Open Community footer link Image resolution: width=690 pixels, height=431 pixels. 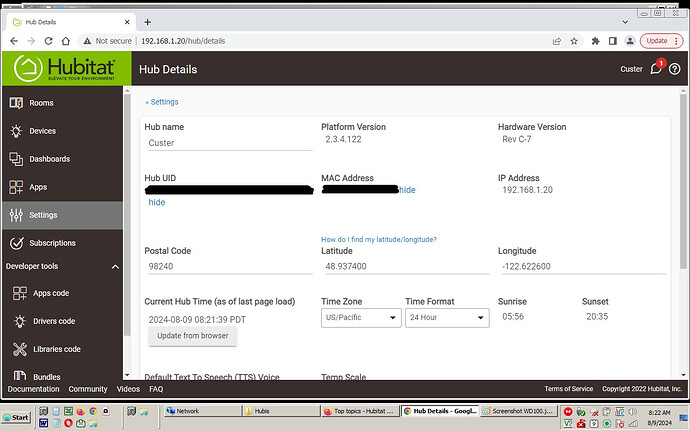[x=88, y=389]
